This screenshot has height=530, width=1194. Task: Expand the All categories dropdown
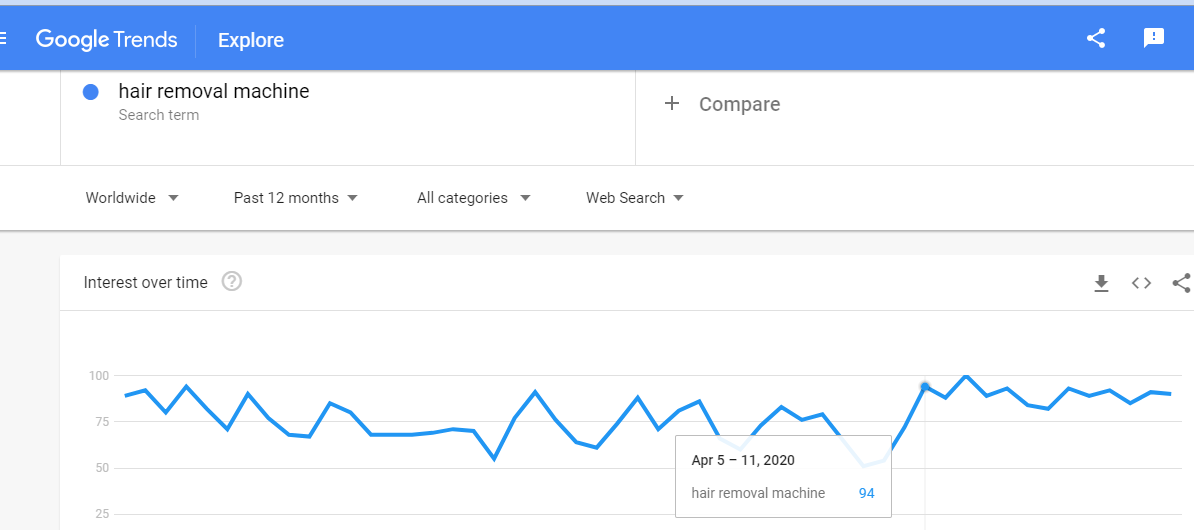pyautogui.click(x=474, y=198)
